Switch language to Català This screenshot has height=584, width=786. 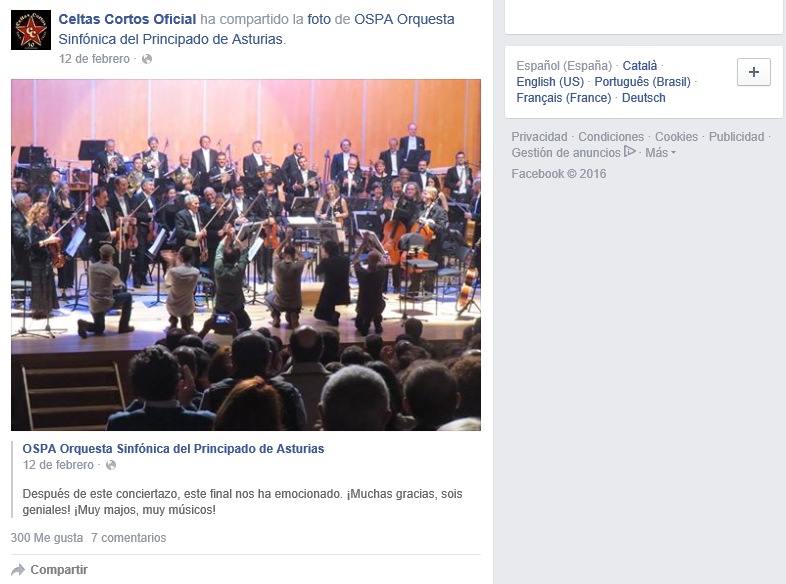click(x=640, y=66)
